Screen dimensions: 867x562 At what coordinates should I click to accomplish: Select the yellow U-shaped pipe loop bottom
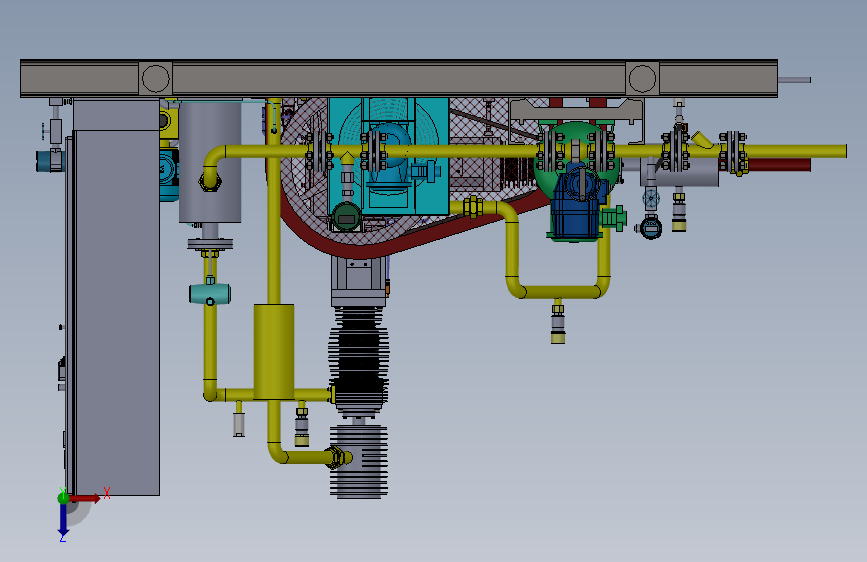[558, 292]
